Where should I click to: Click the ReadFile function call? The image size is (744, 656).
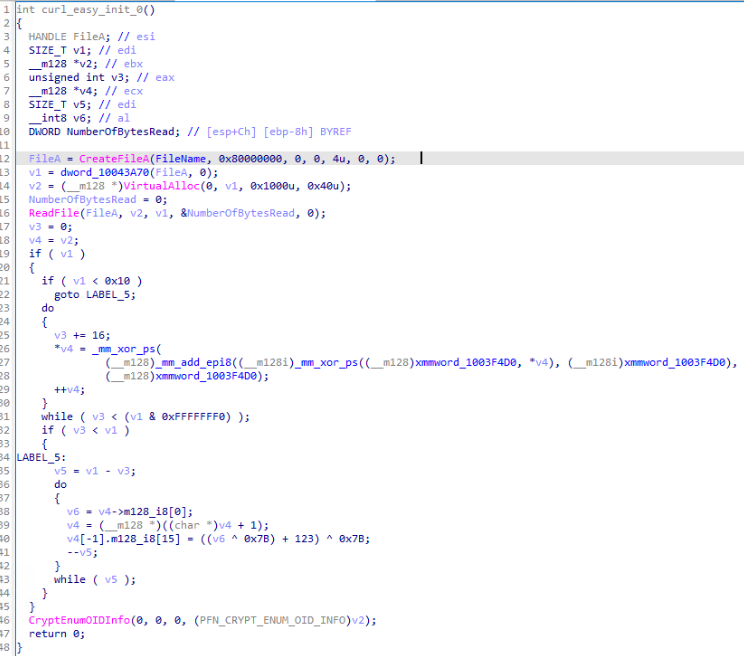(53, 213)
